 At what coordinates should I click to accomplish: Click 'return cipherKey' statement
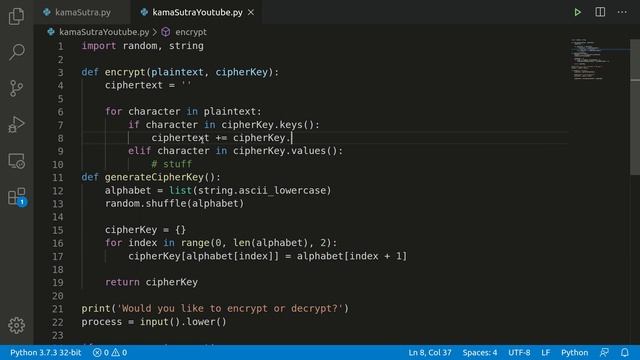click(151, 282)
